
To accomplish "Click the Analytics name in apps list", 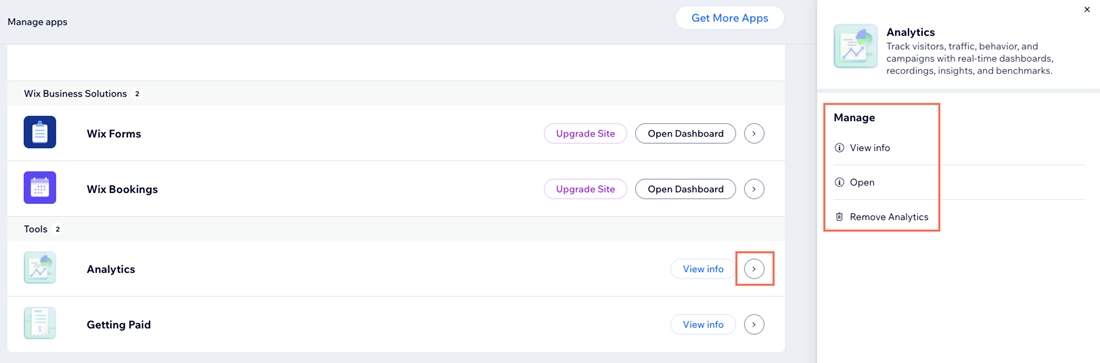I will (111, 269).
